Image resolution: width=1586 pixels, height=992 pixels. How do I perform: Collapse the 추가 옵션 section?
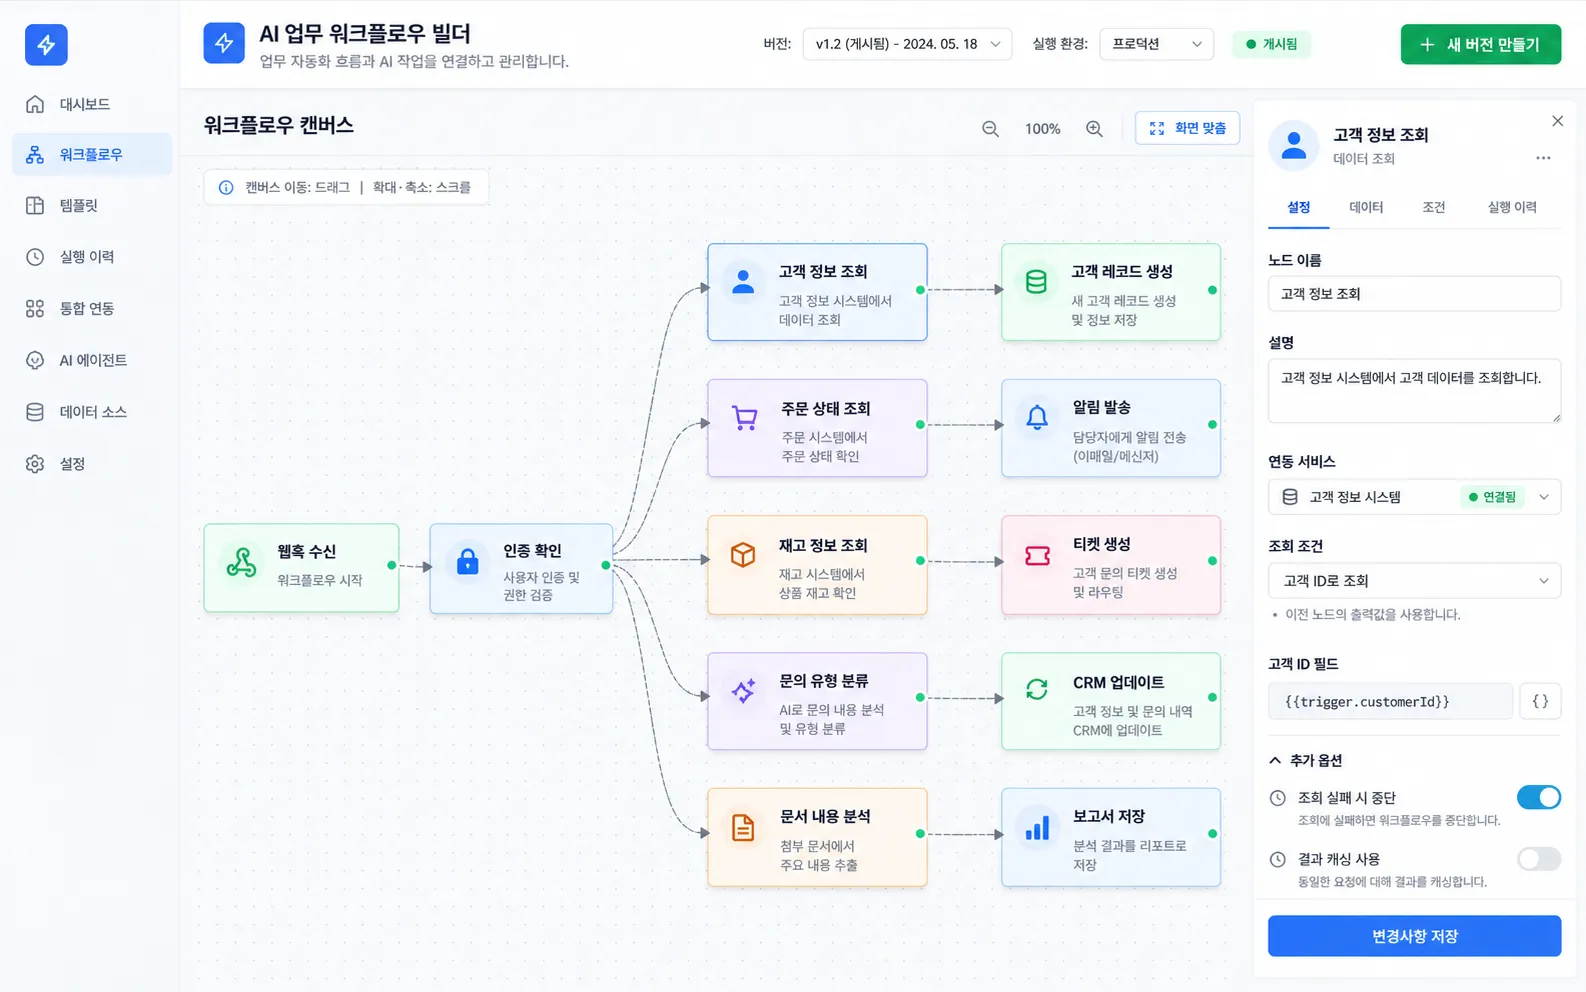[x=1306, y=760]
